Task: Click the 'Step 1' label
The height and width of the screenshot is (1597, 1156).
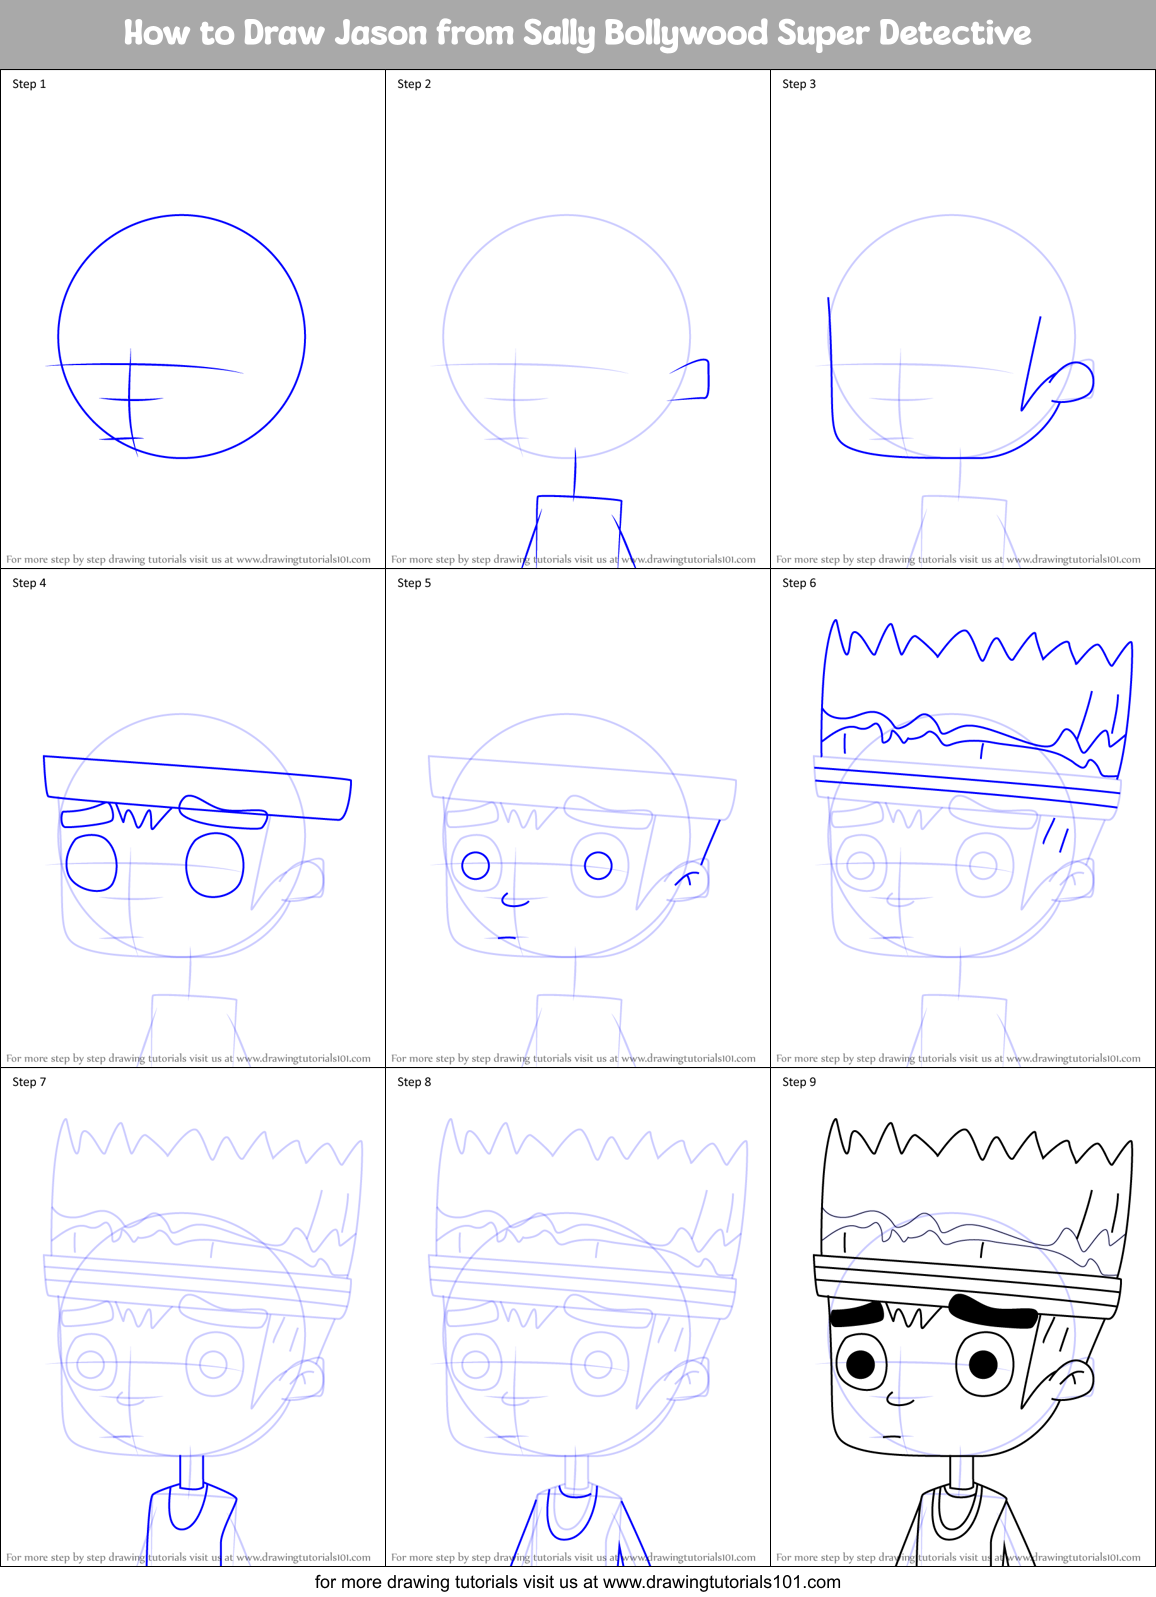Action: pos(29,84)
